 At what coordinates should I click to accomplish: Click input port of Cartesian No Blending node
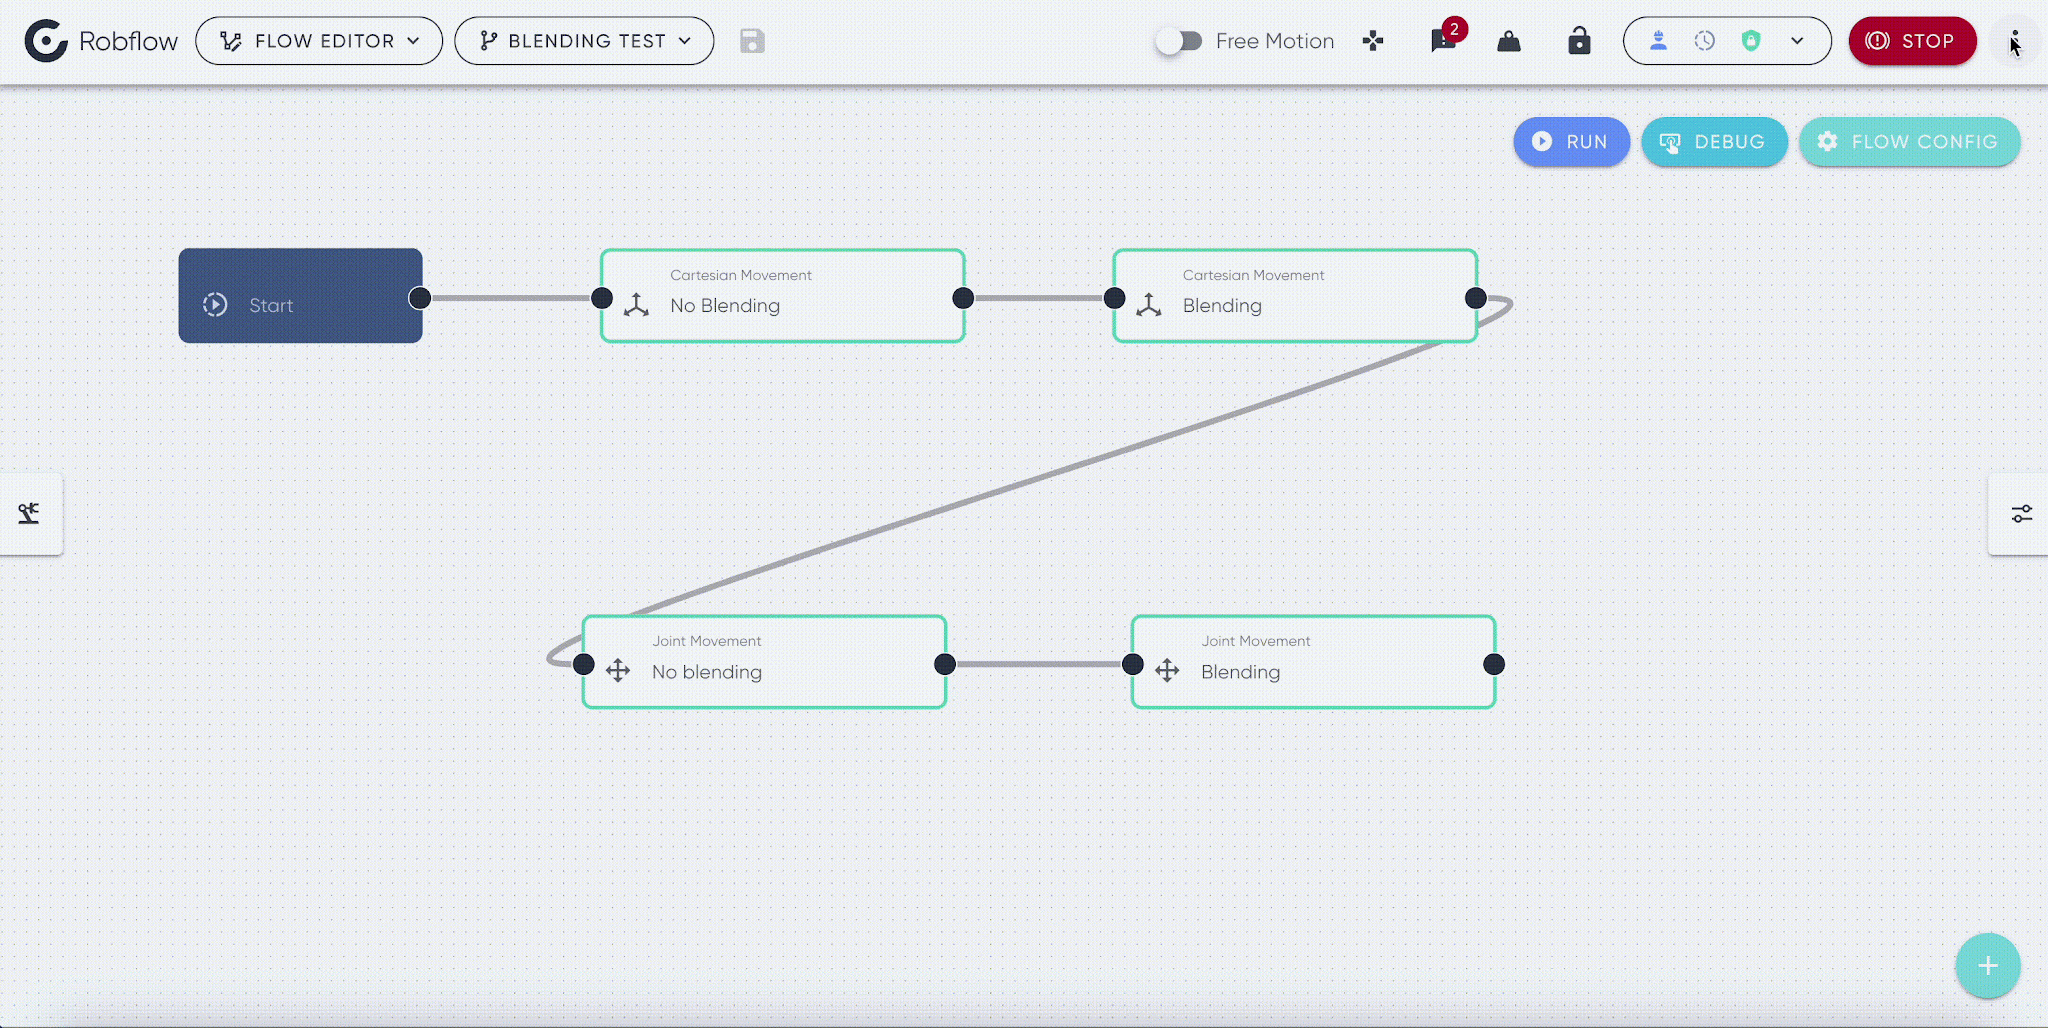pos(602,298)
